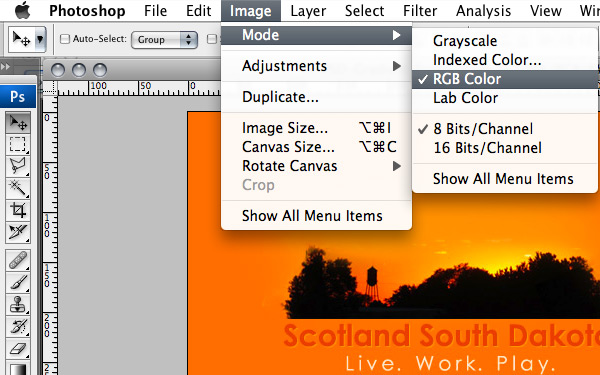Select the Gradient tool
This screenshot has height=375, width=600.
(18, 368)
